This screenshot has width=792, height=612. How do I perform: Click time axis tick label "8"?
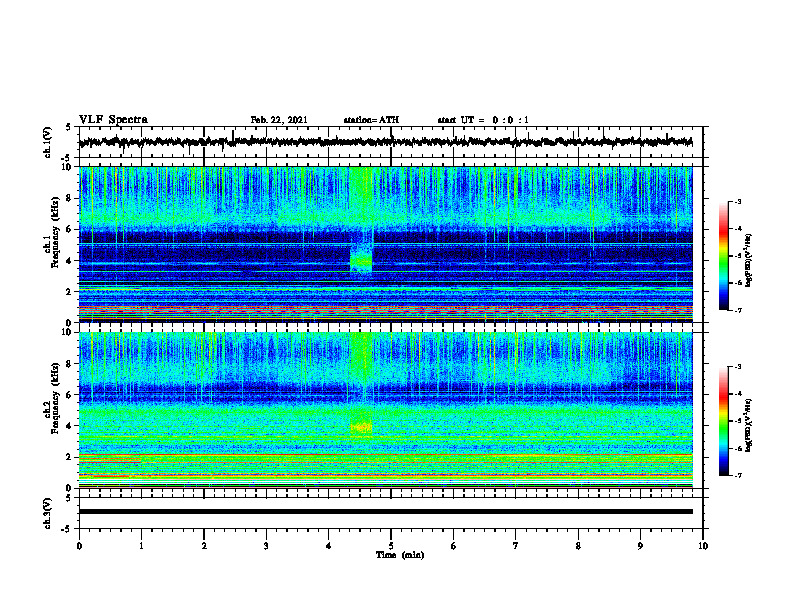click(578, 546)
